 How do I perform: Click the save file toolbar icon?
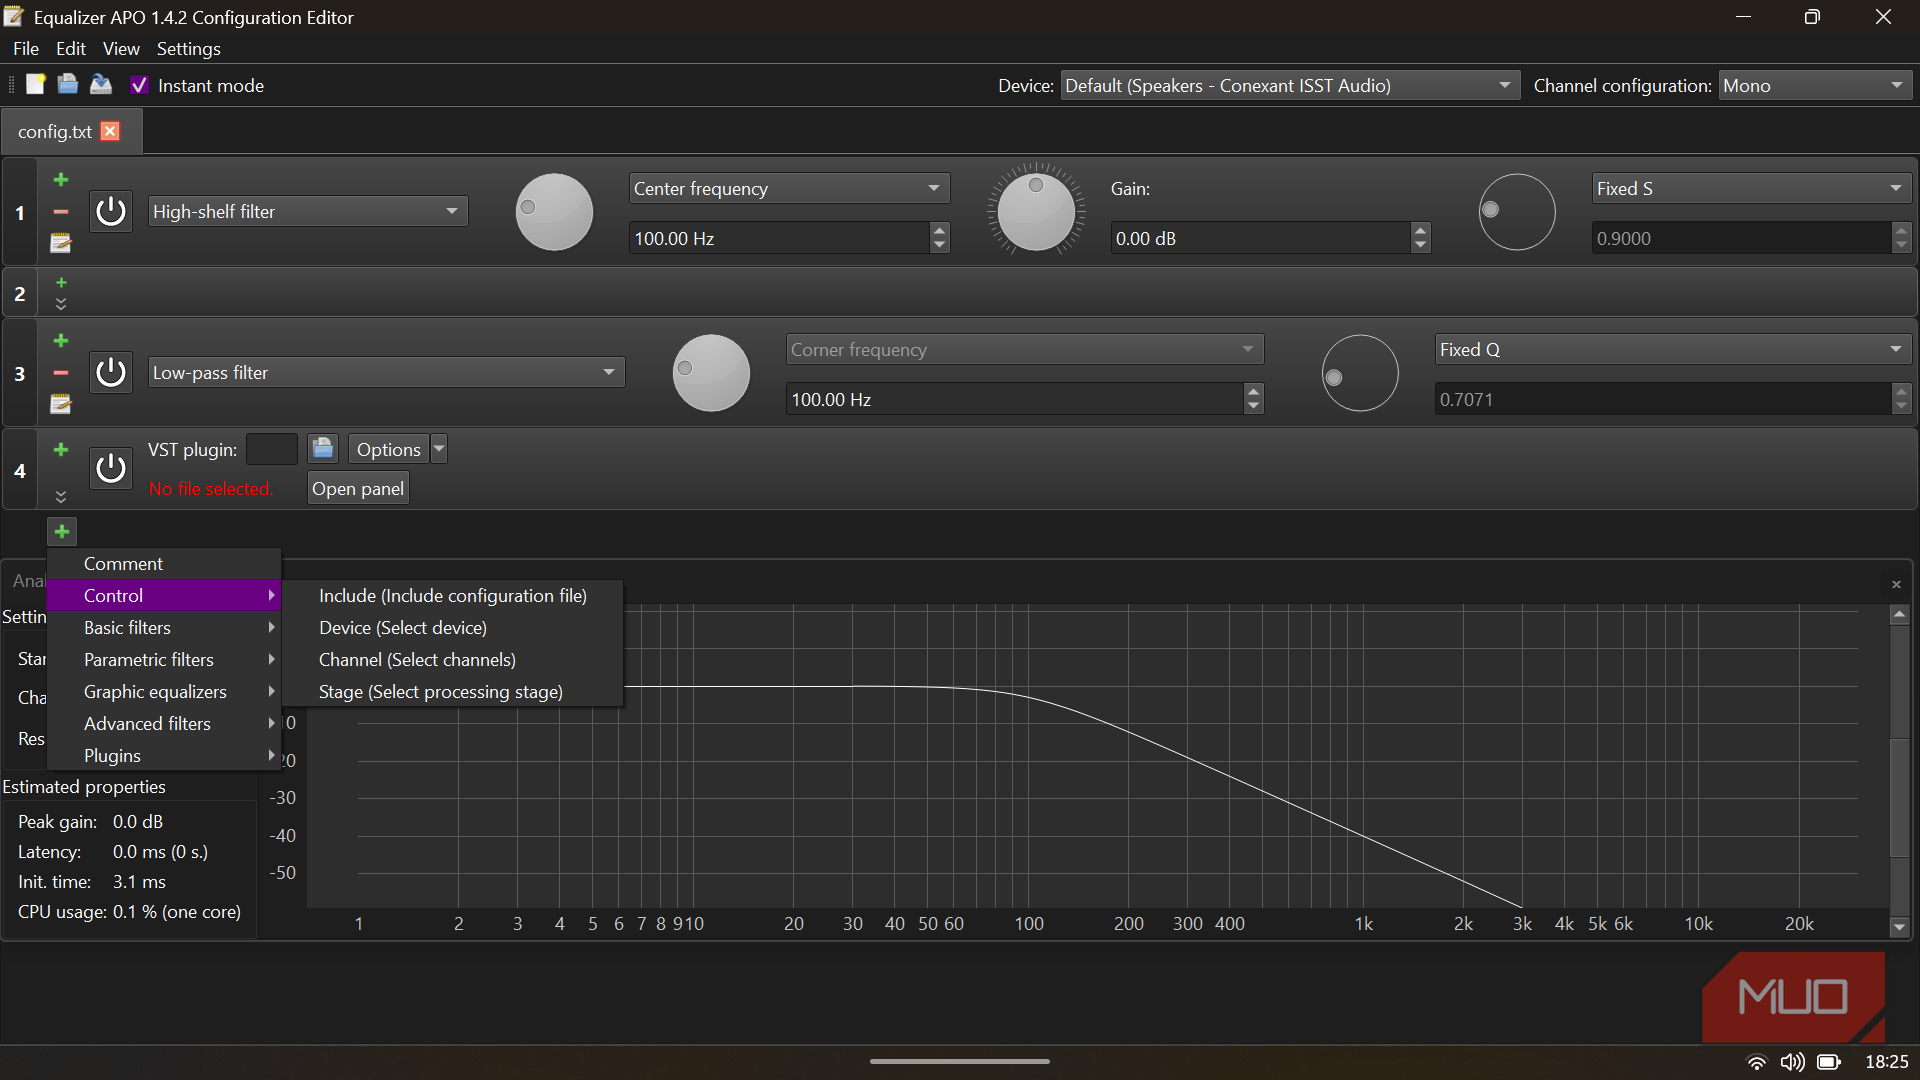pyautogui.click(x=101, y=85)
